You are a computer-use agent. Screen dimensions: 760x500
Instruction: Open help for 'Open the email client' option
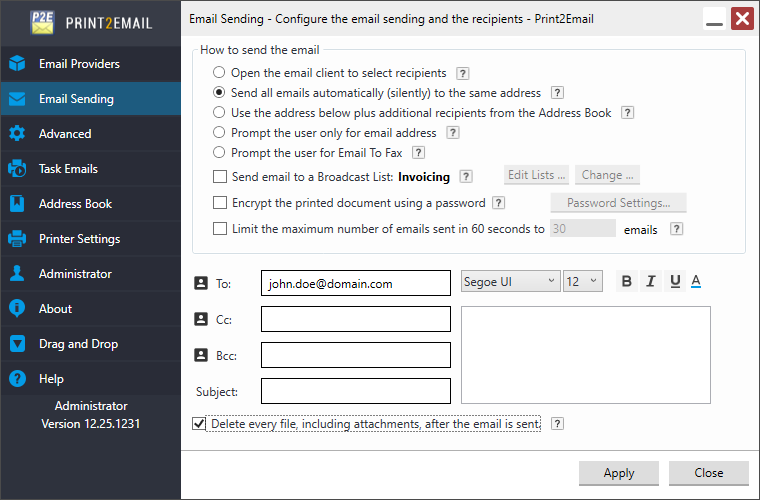463,73
